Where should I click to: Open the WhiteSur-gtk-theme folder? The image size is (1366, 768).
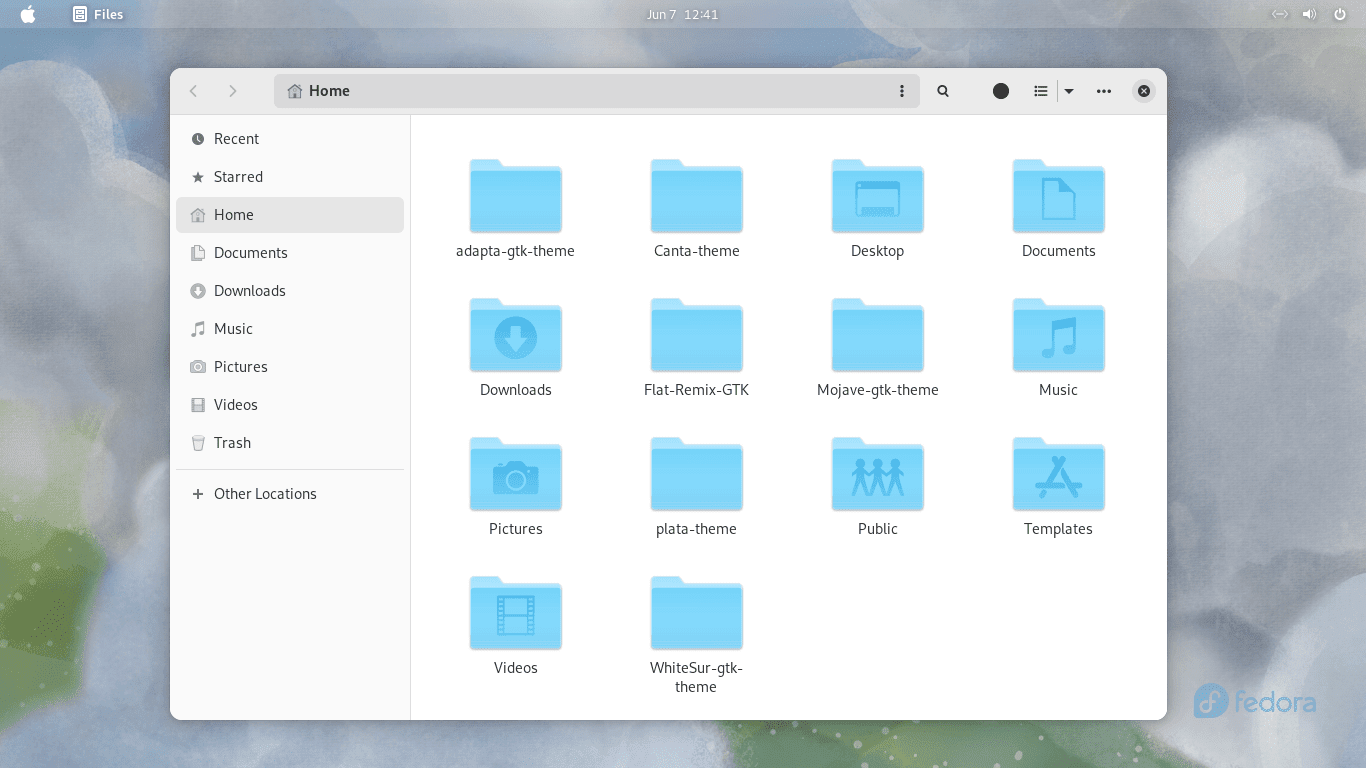pyautogui.click(x=696, y=614)
